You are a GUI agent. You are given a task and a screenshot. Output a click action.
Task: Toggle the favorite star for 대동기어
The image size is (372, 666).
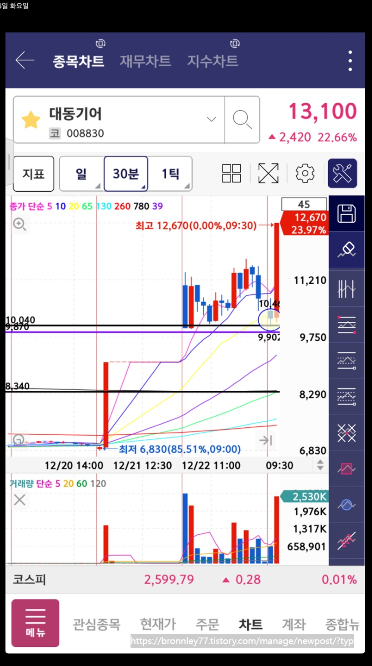pos(31,120)
